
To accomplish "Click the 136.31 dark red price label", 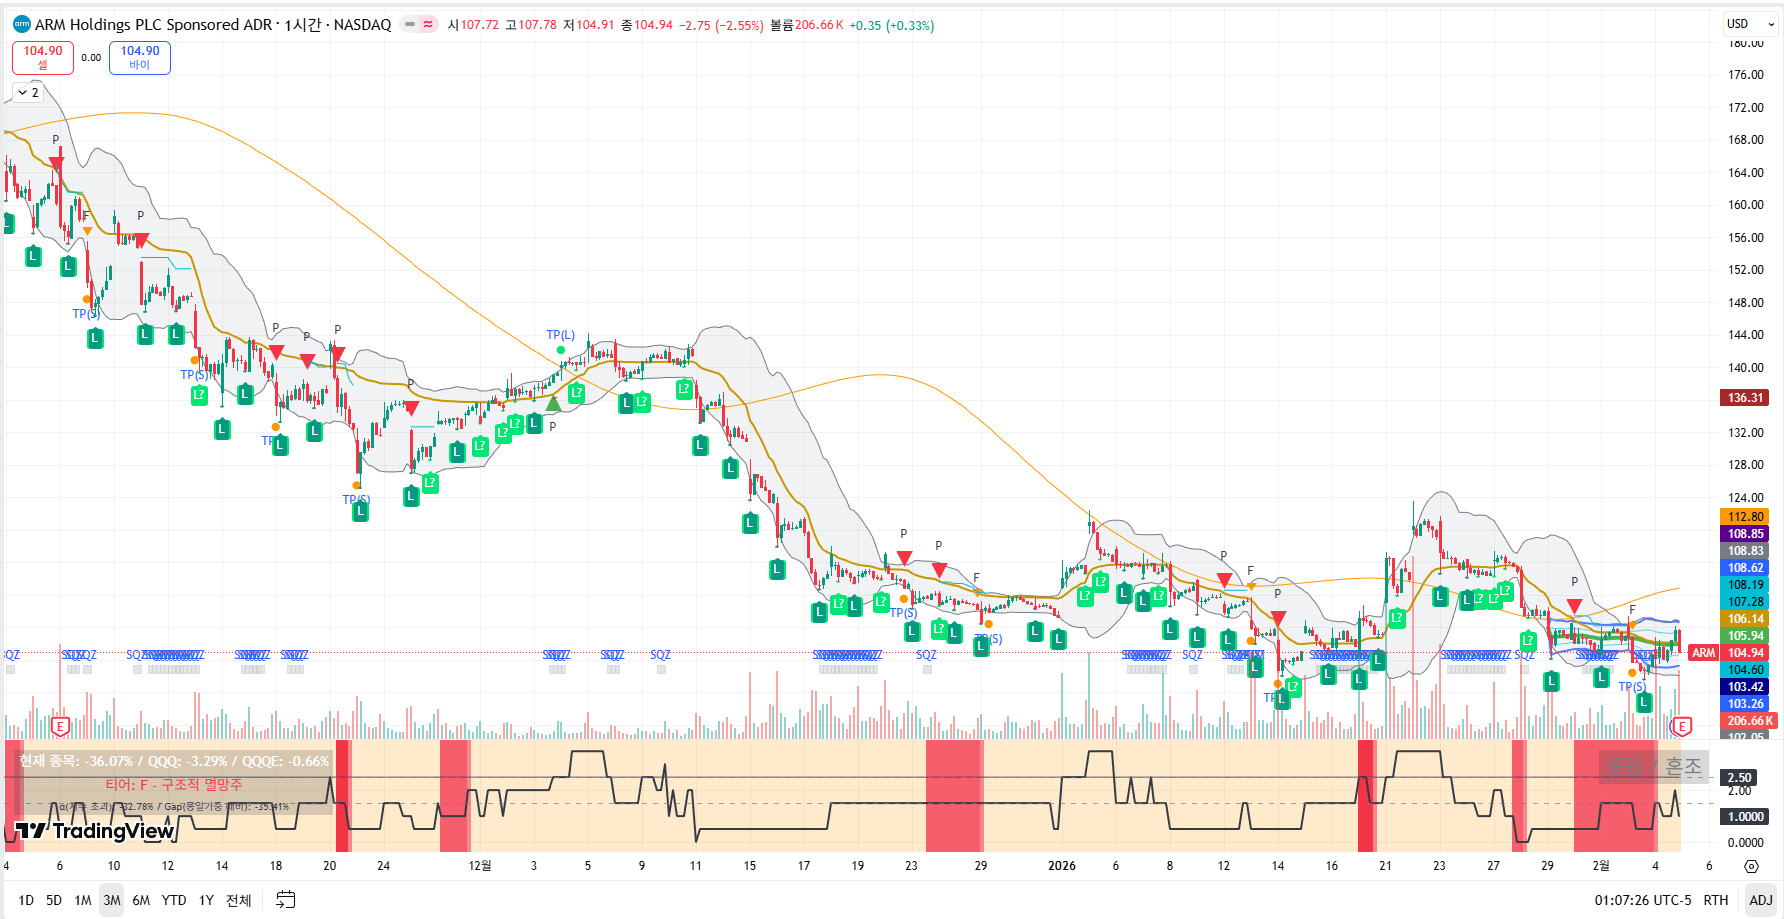I will tap(1746, 398).
